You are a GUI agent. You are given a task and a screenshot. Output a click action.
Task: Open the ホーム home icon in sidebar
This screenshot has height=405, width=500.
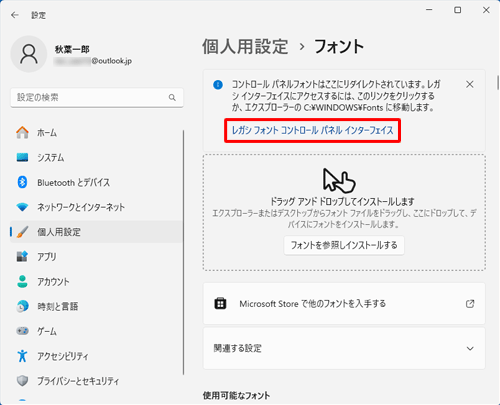pyautogui.click(x=22, y=133)
